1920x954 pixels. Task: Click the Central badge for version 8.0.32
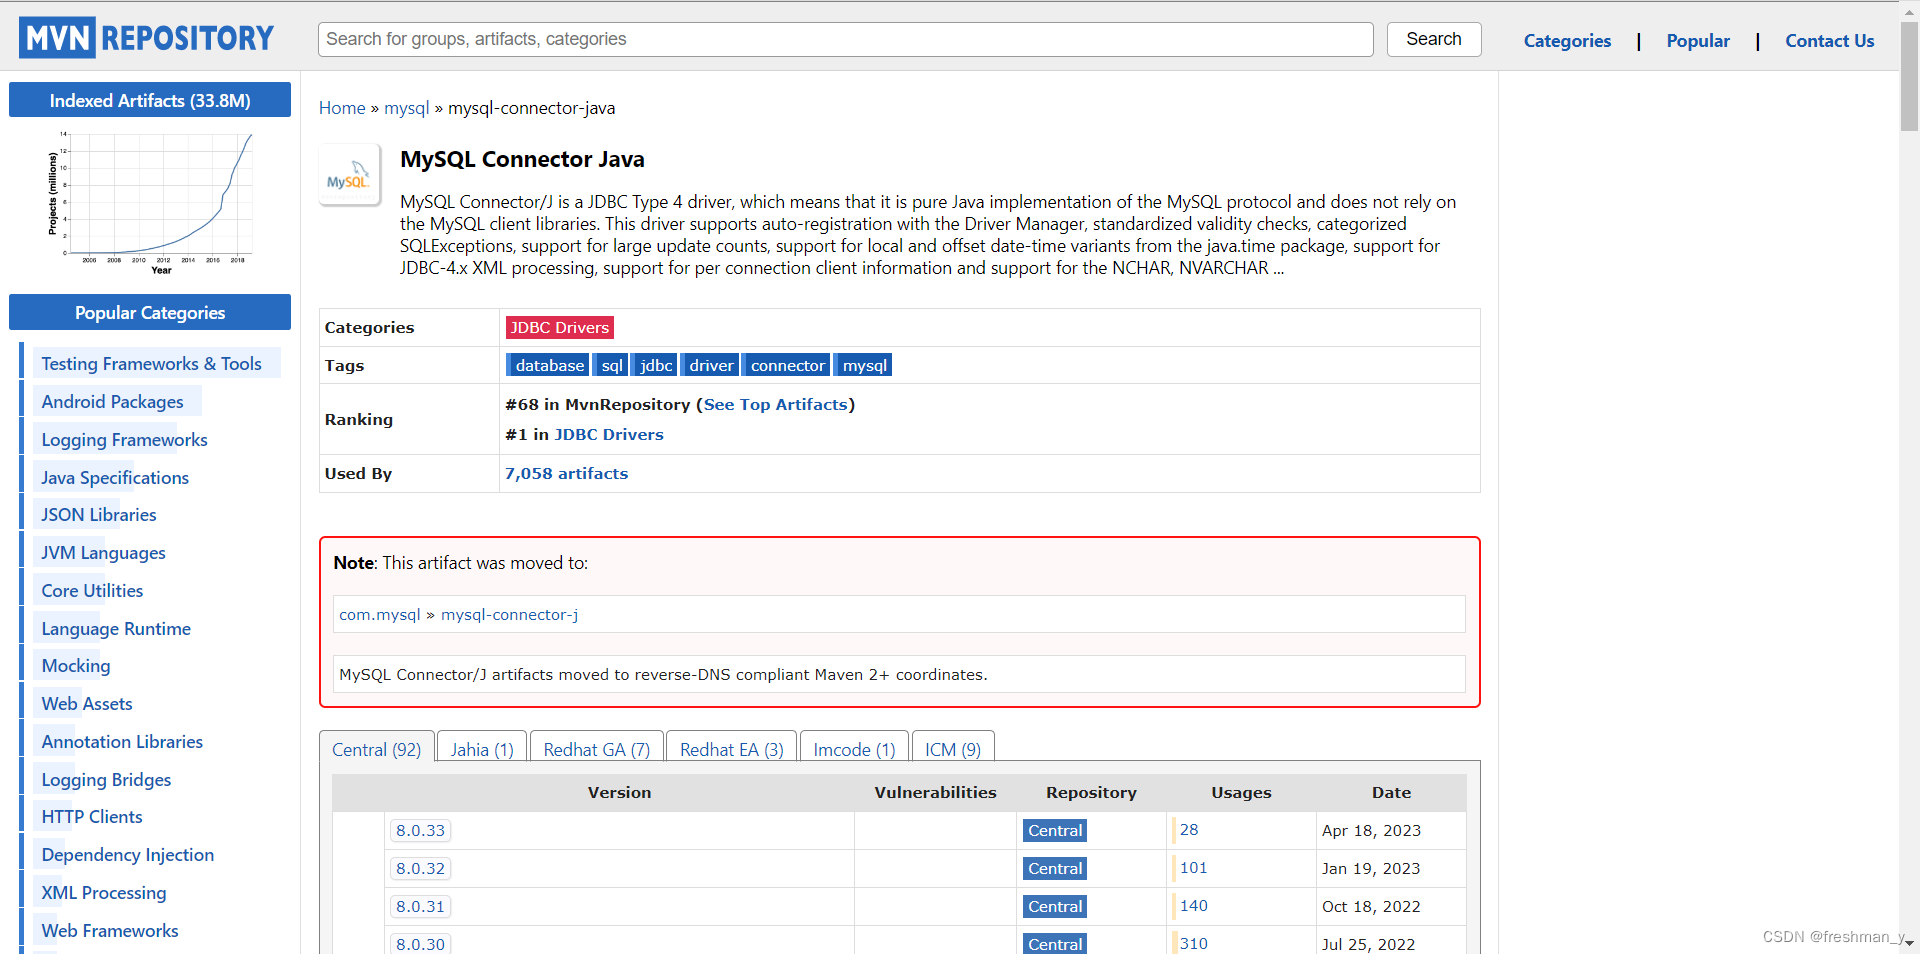point(1055,868)
